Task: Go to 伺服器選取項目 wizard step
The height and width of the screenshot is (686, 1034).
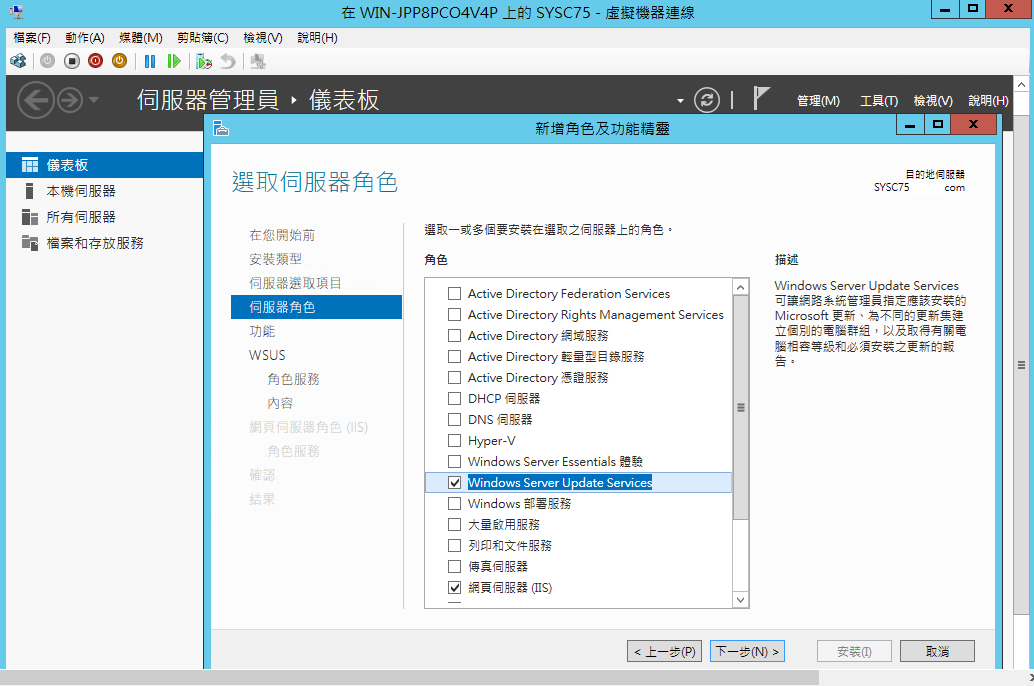Action: pyautogui.click(x=295, y=284)
